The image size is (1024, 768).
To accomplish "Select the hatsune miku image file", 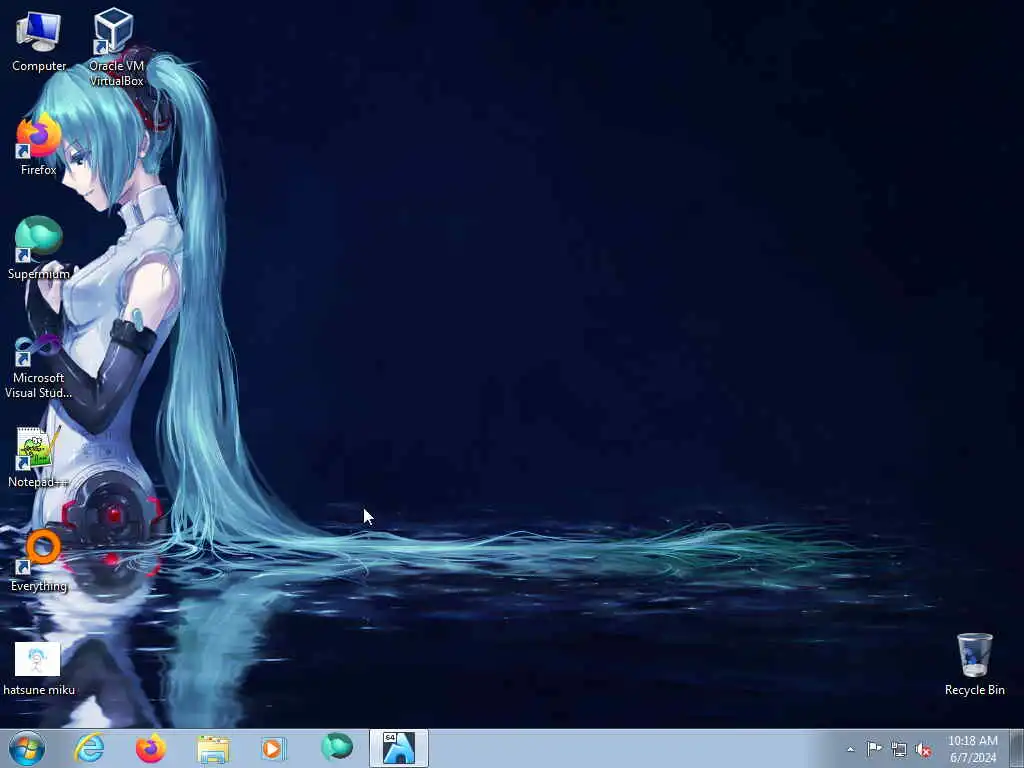I will [x=39, y=669].
